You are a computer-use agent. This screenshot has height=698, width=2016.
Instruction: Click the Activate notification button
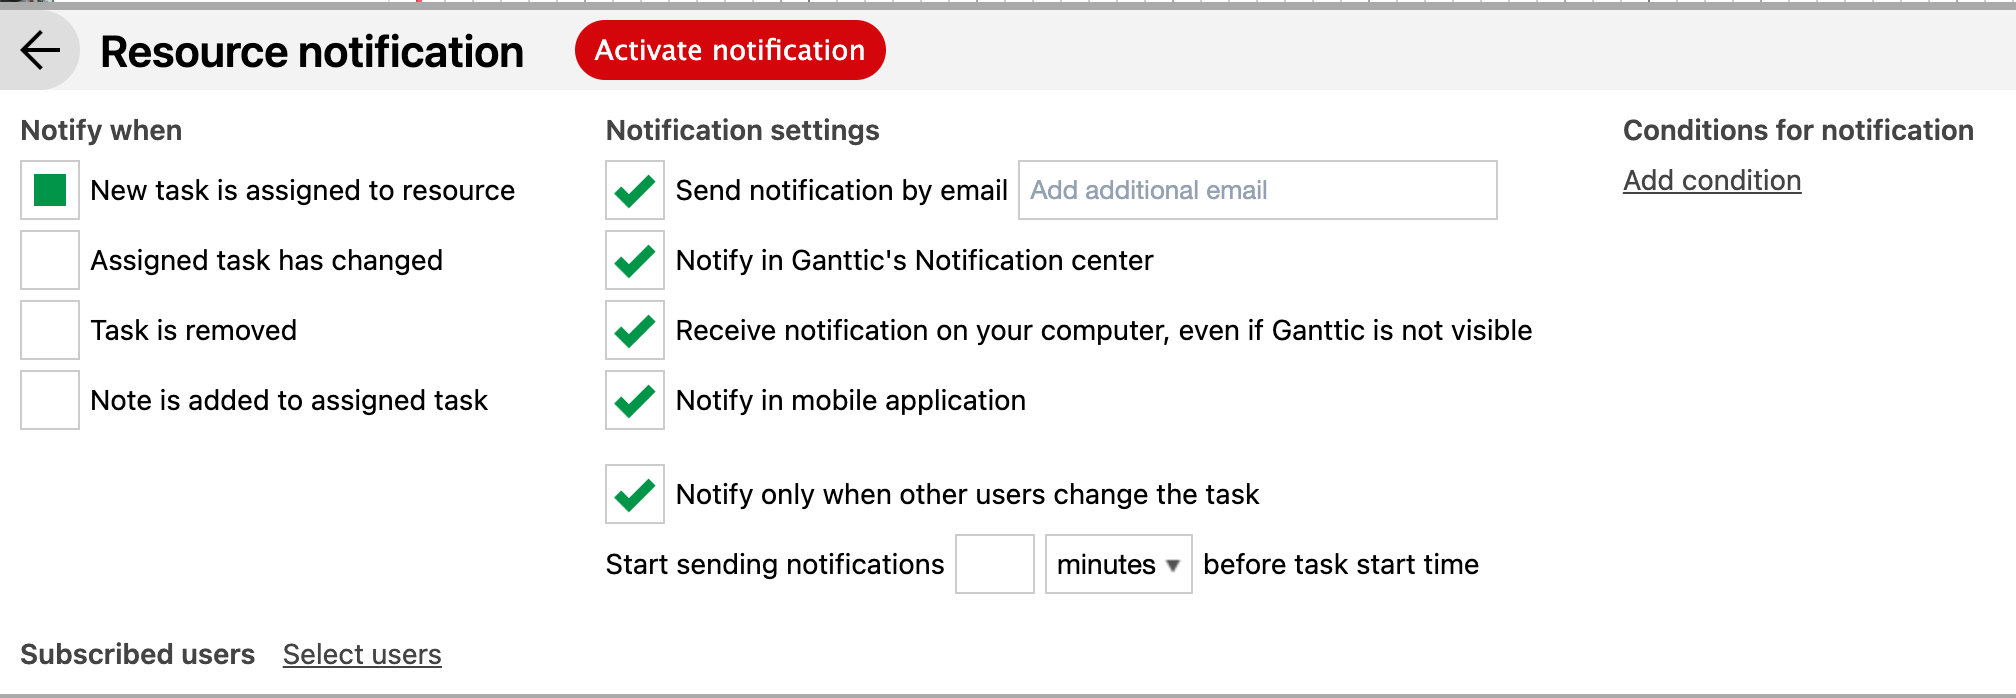[x=730, y=50]
